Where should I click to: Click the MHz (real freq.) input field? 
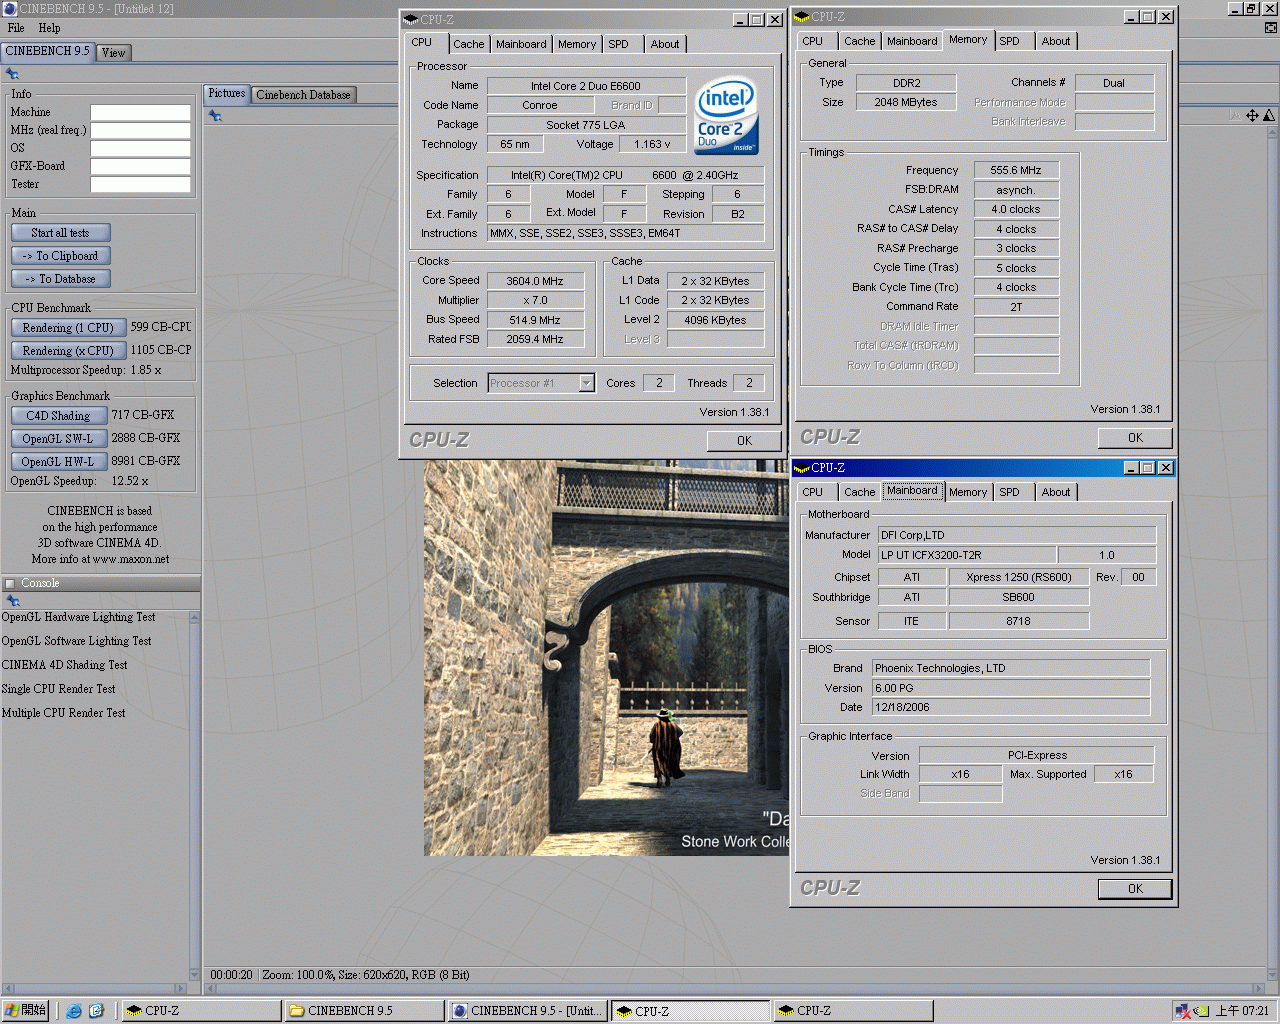coord(140,130)
